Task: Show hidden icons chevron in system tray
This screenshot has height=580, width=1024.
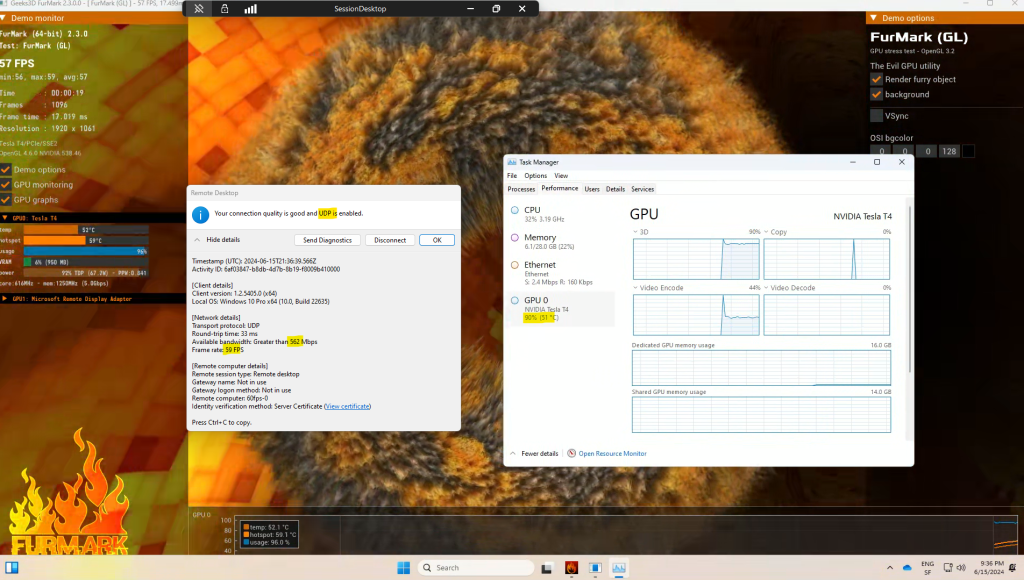Action: [x=889, y=568]
